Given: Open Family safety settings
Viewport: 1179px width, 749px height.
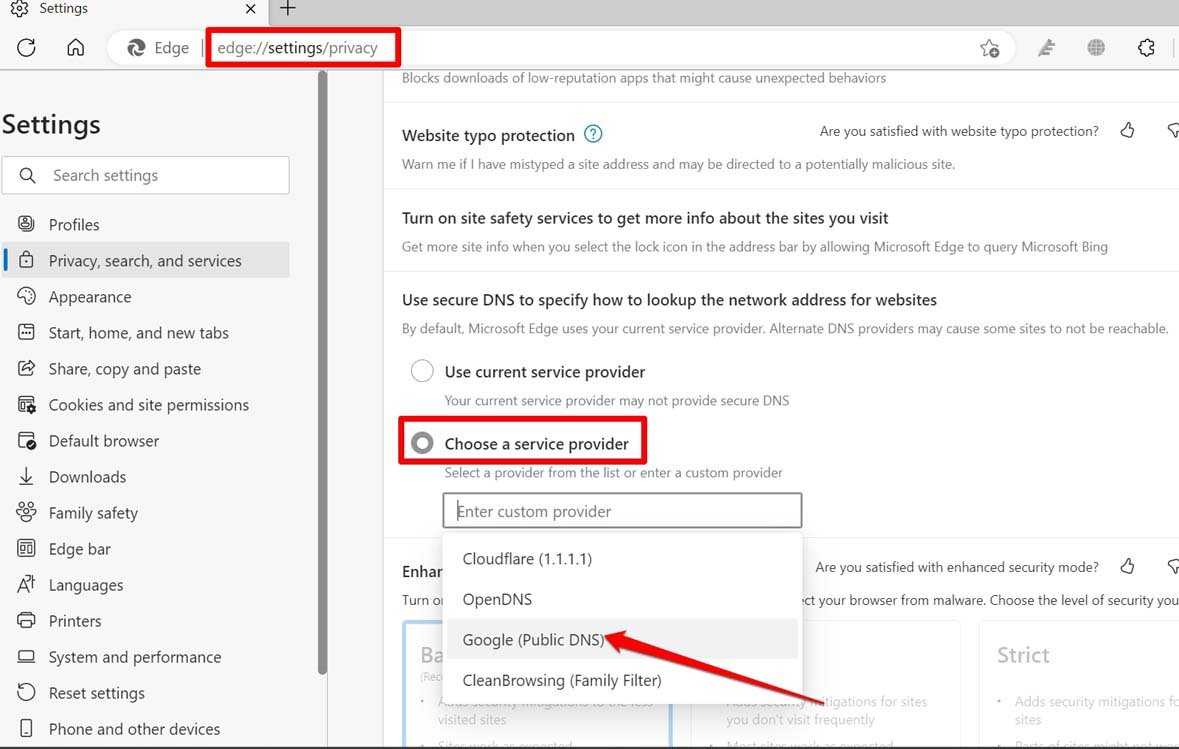Looking at the screenshot, I should tap(146, 513).
